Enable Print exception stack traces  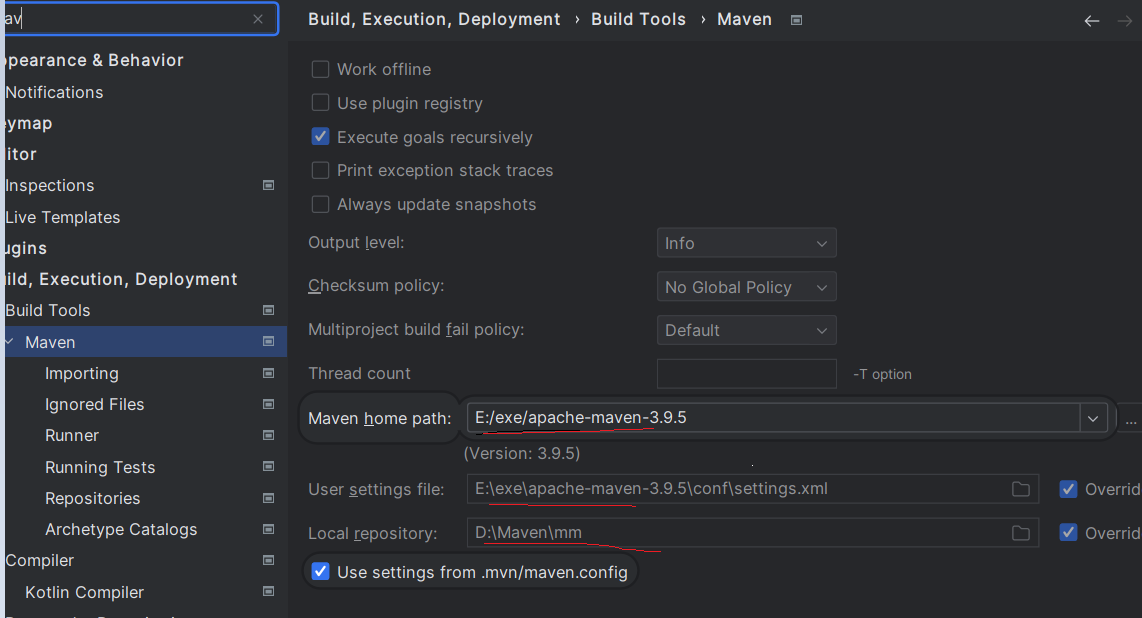(320, 170)
